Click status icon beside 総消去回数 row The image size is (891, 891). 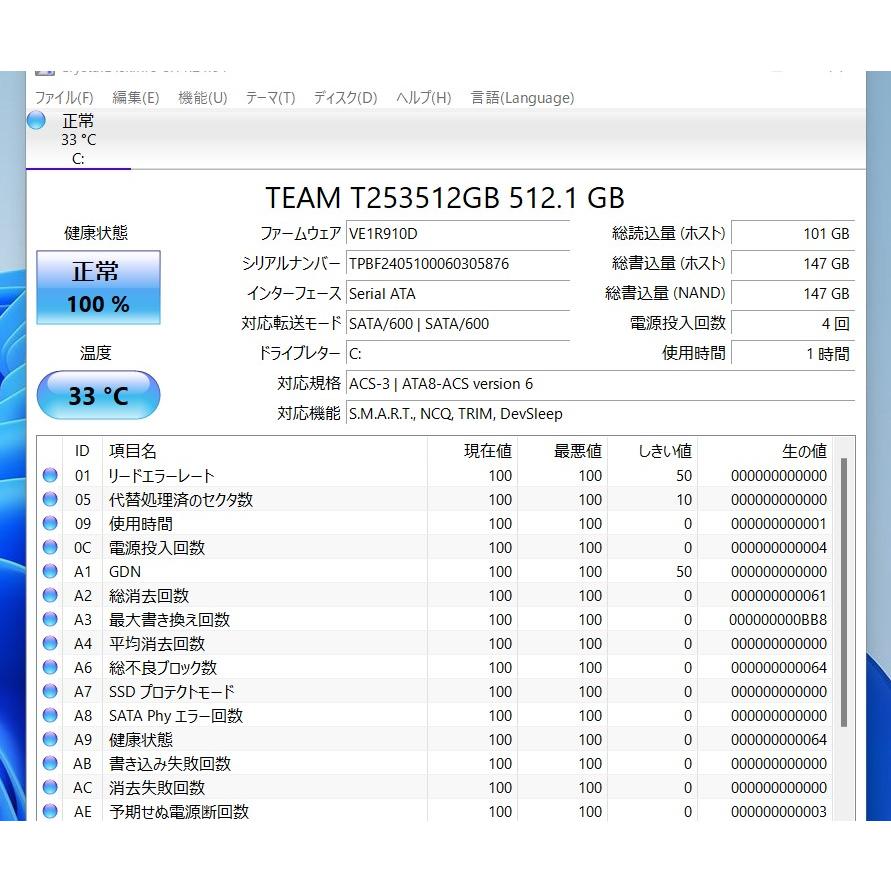click(50, 596)
